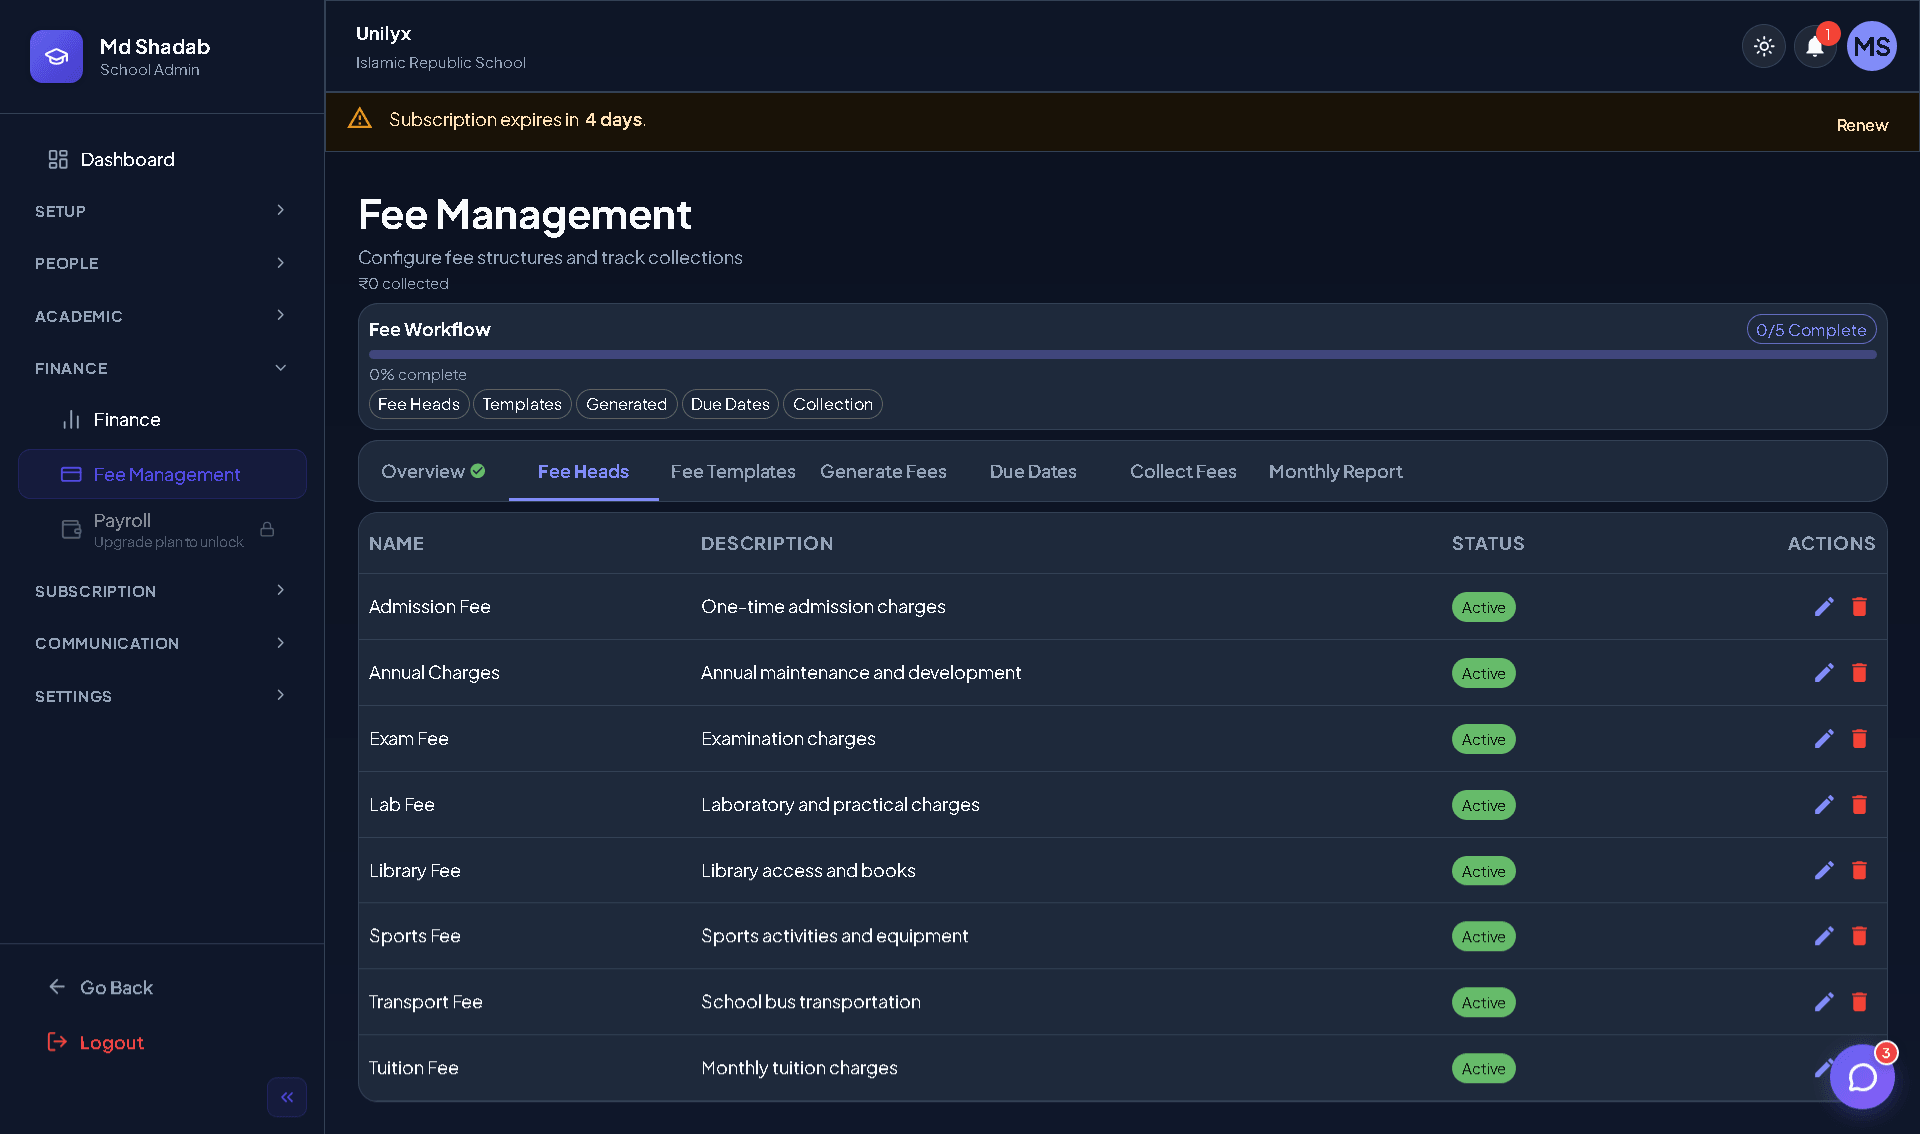Delete the Sports Fee head
This screenshot has height=1135, width=1920.
pyautogui.click(x=1859, y=936)
